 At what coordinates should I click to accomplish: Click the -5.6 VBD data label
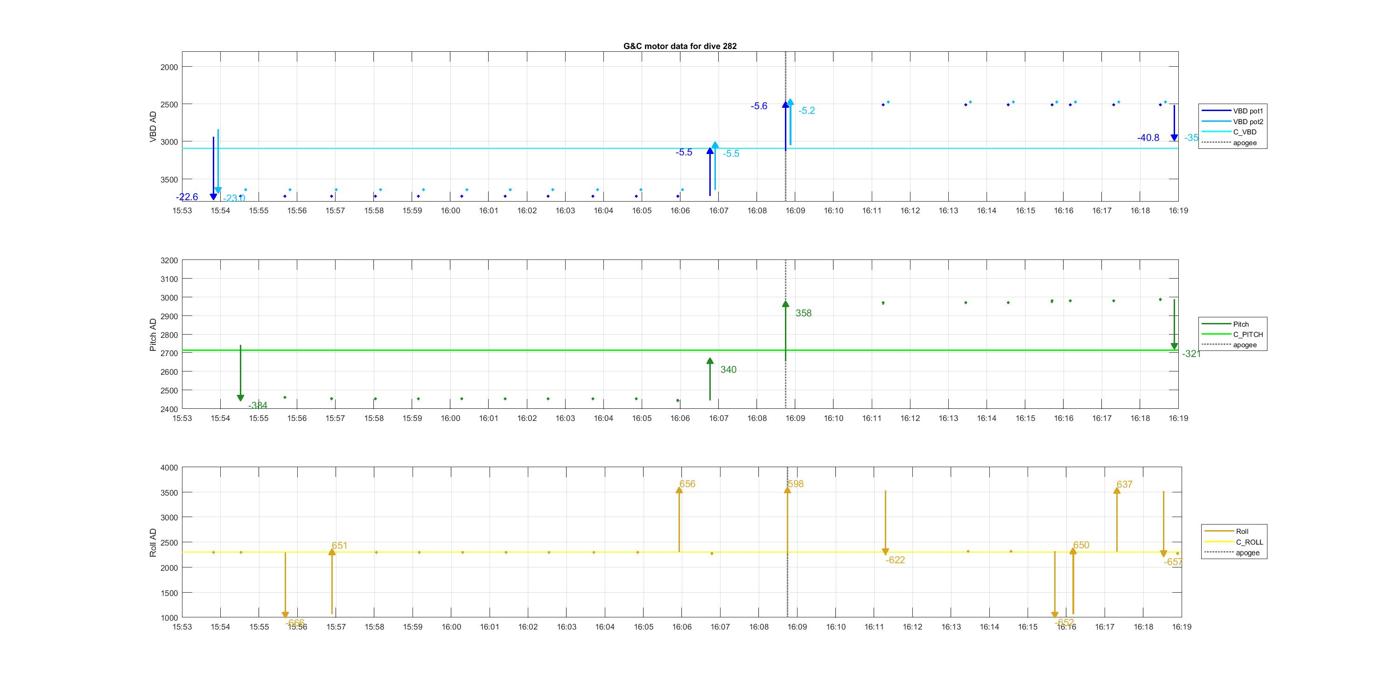tap(759, 106)
